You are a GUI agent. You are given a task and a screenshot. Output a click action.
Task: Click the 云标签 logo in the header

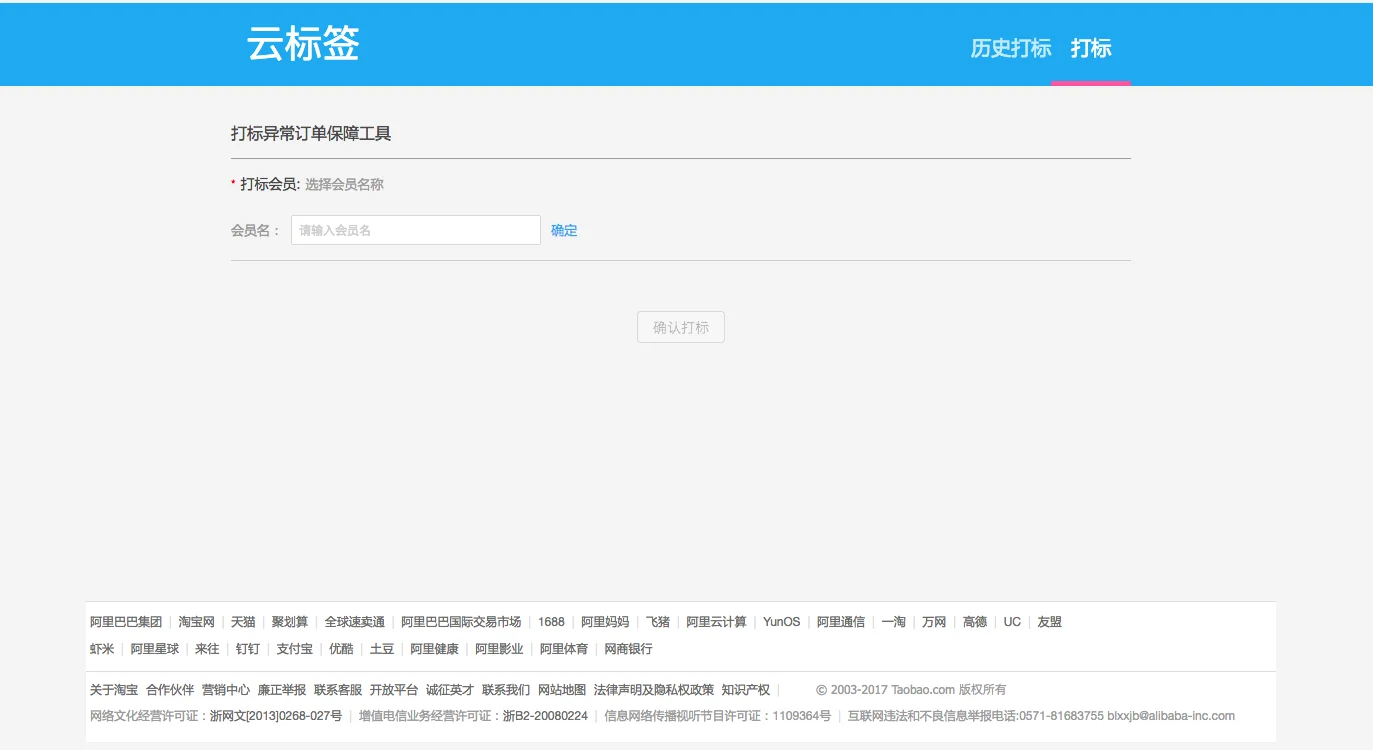pos(303,45)
